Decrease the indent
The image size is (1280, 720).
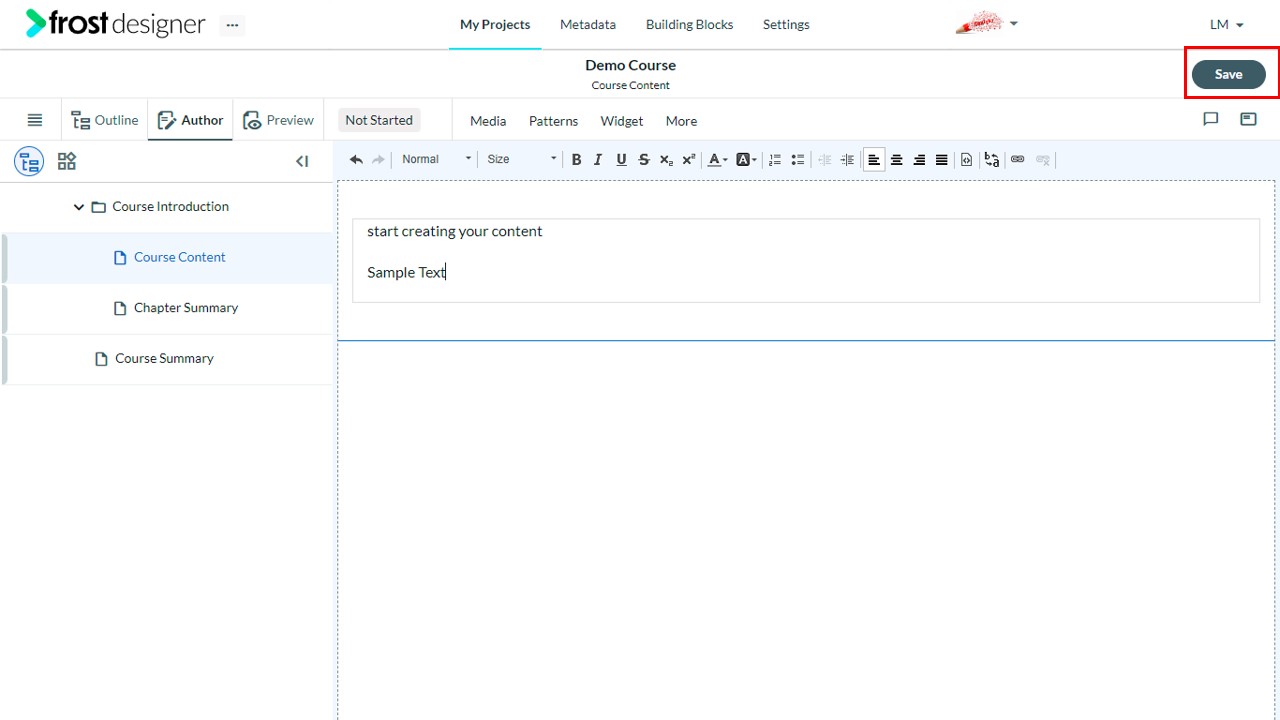click(825, 159)
